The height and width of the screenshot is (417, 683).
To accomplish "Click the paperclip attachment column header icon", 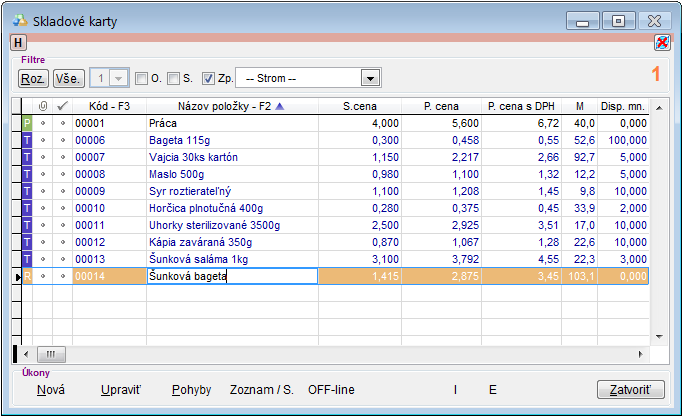I will 42,106.
